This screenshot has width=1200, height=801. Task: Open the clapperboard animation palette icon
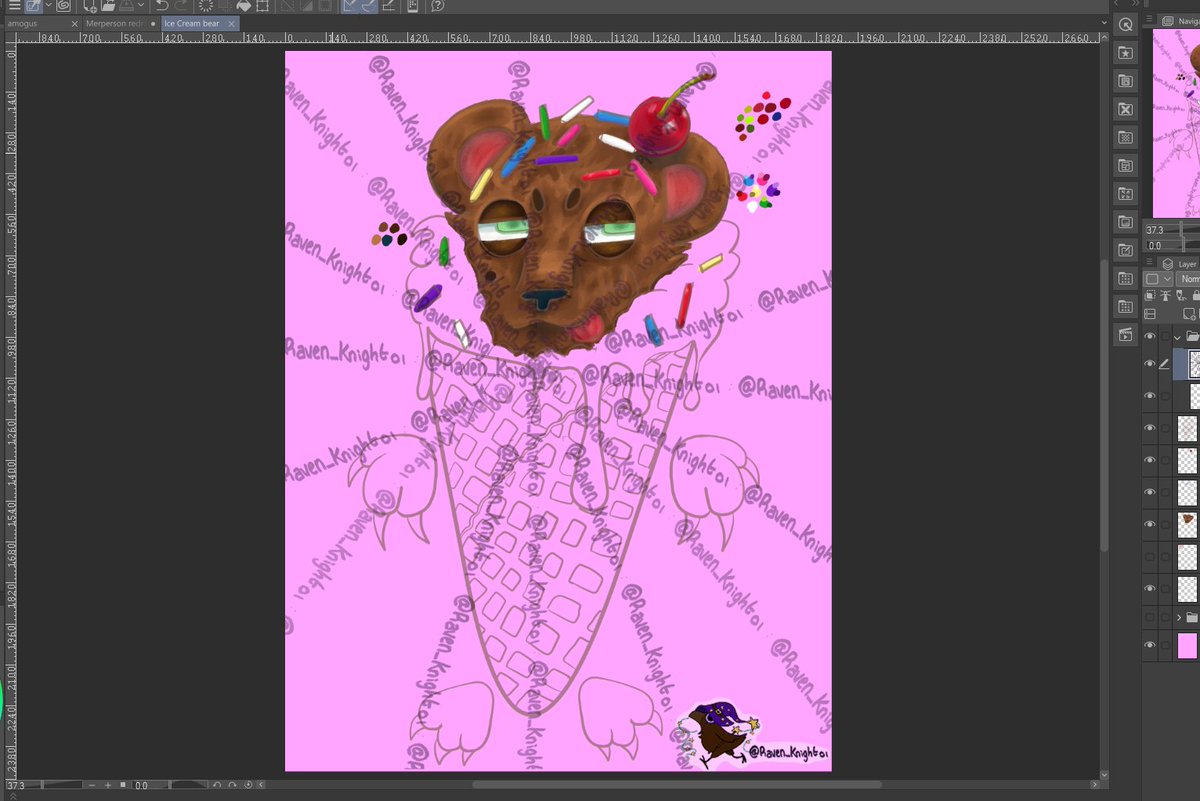tap(1125, 334)
